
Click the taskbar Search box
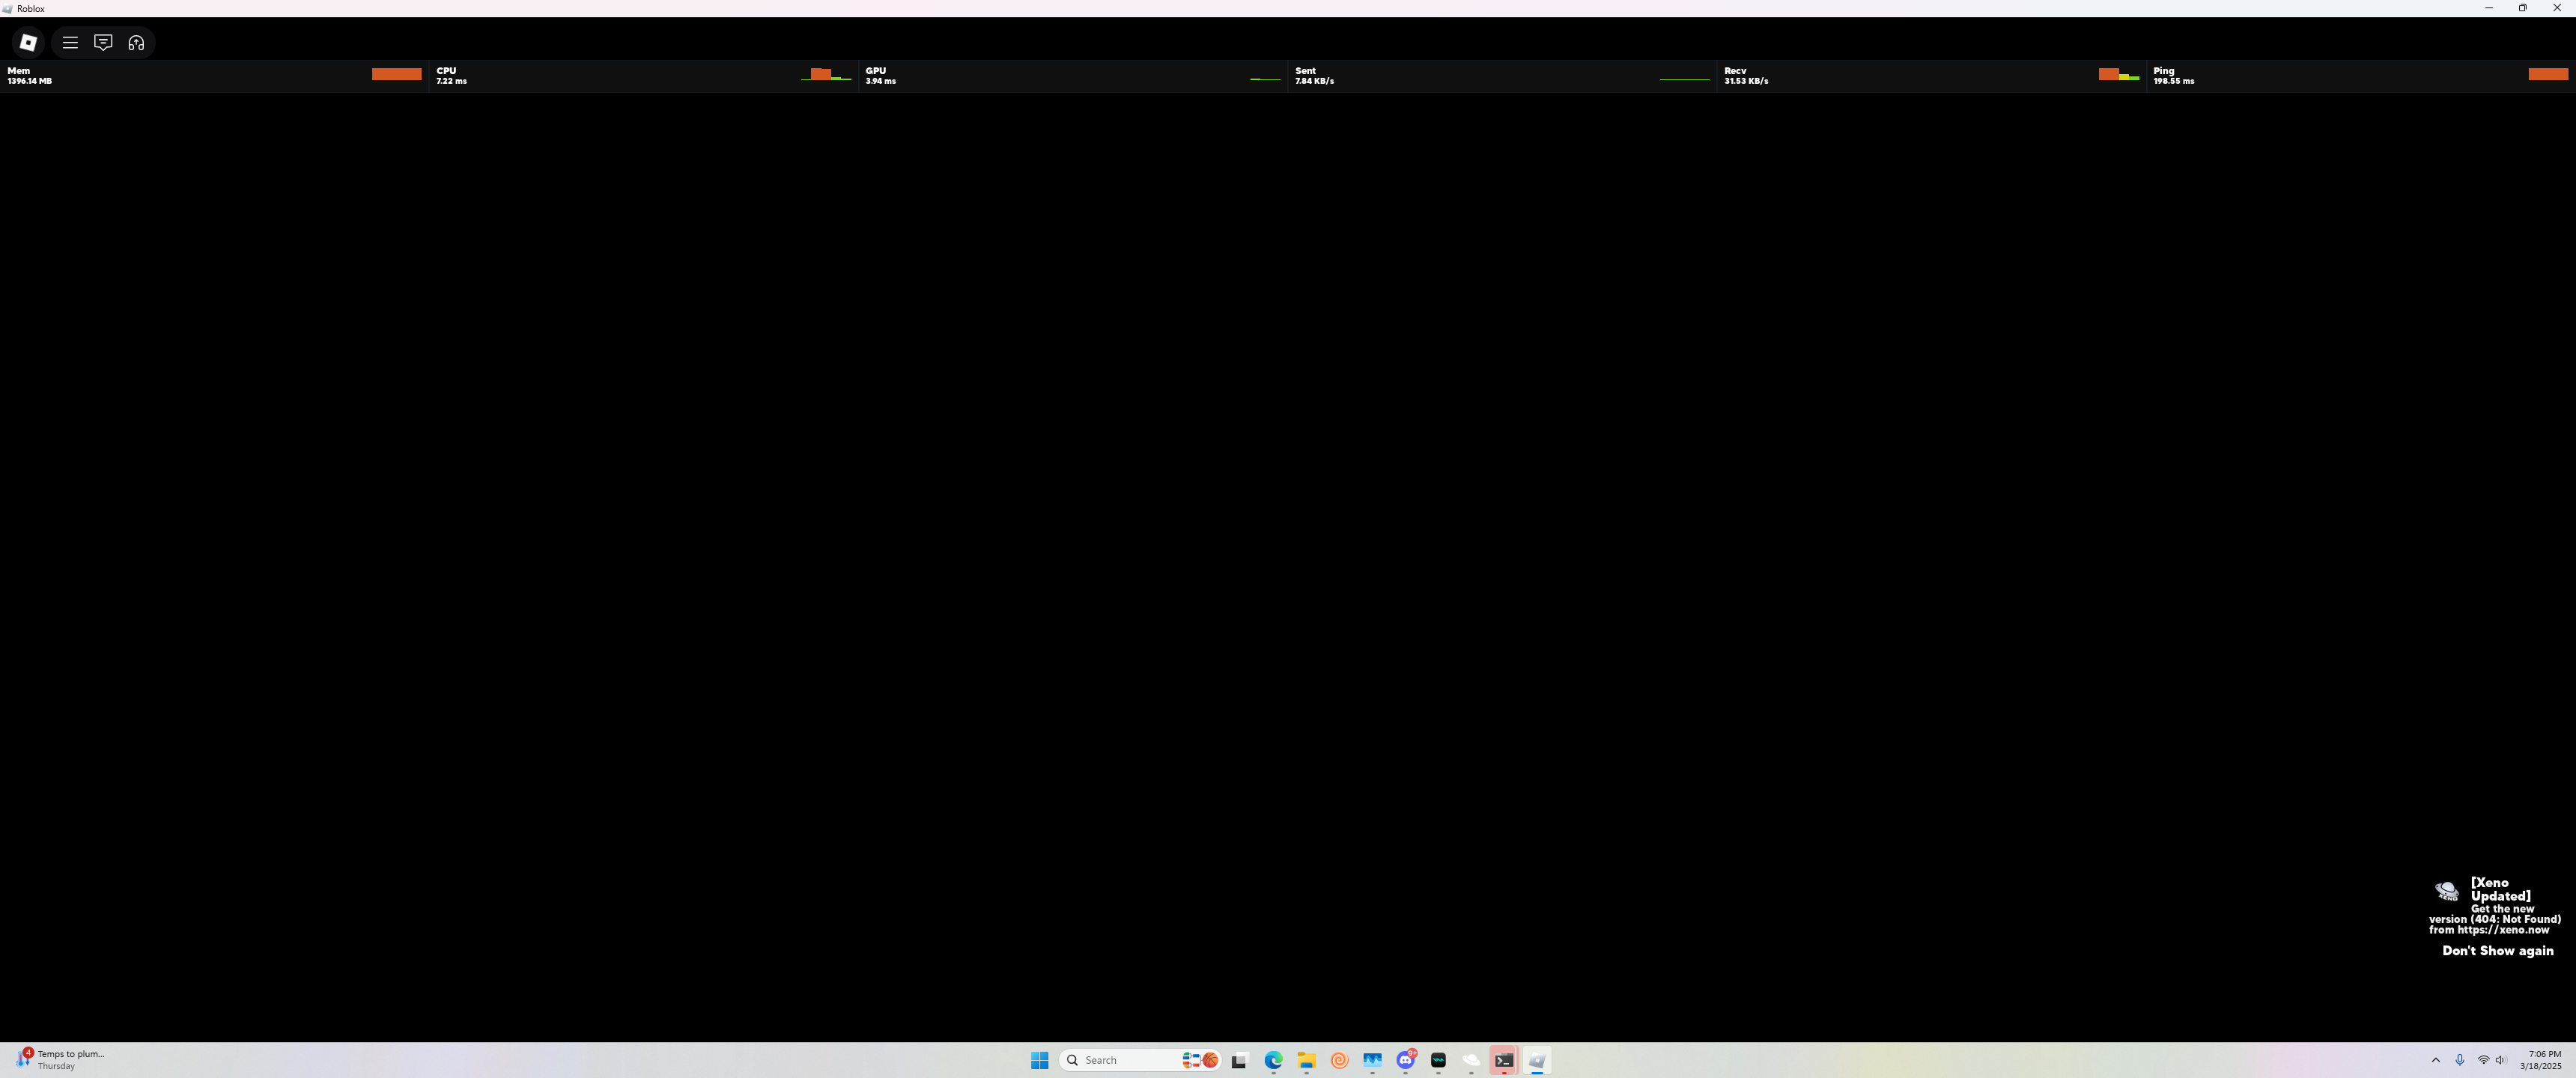click(x=1140, y=1060)
